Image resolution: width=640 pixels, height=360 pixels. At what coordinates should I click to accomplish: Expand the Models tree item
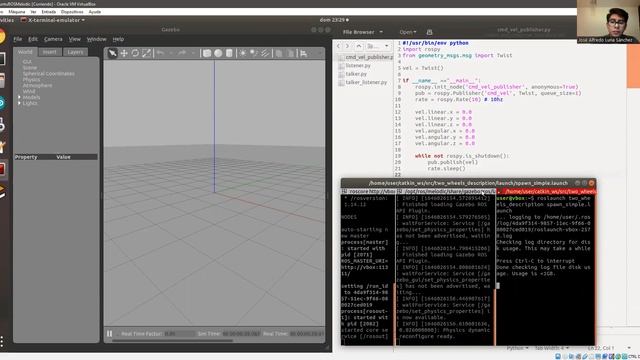19,97
